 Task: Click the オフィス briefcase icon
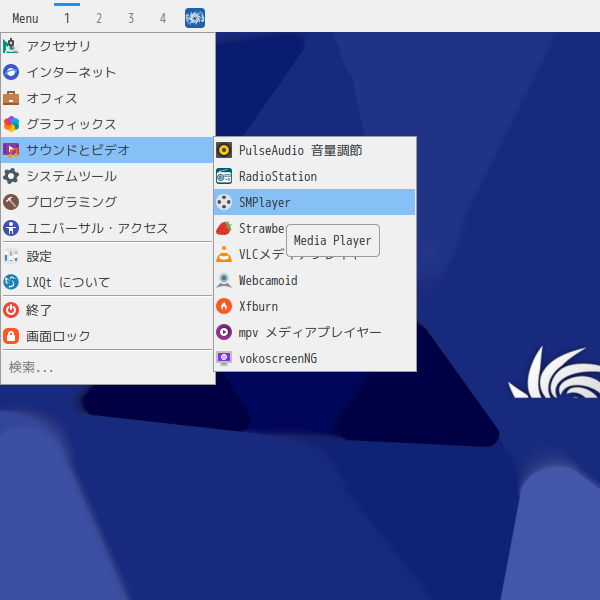(x=11, y=98)
